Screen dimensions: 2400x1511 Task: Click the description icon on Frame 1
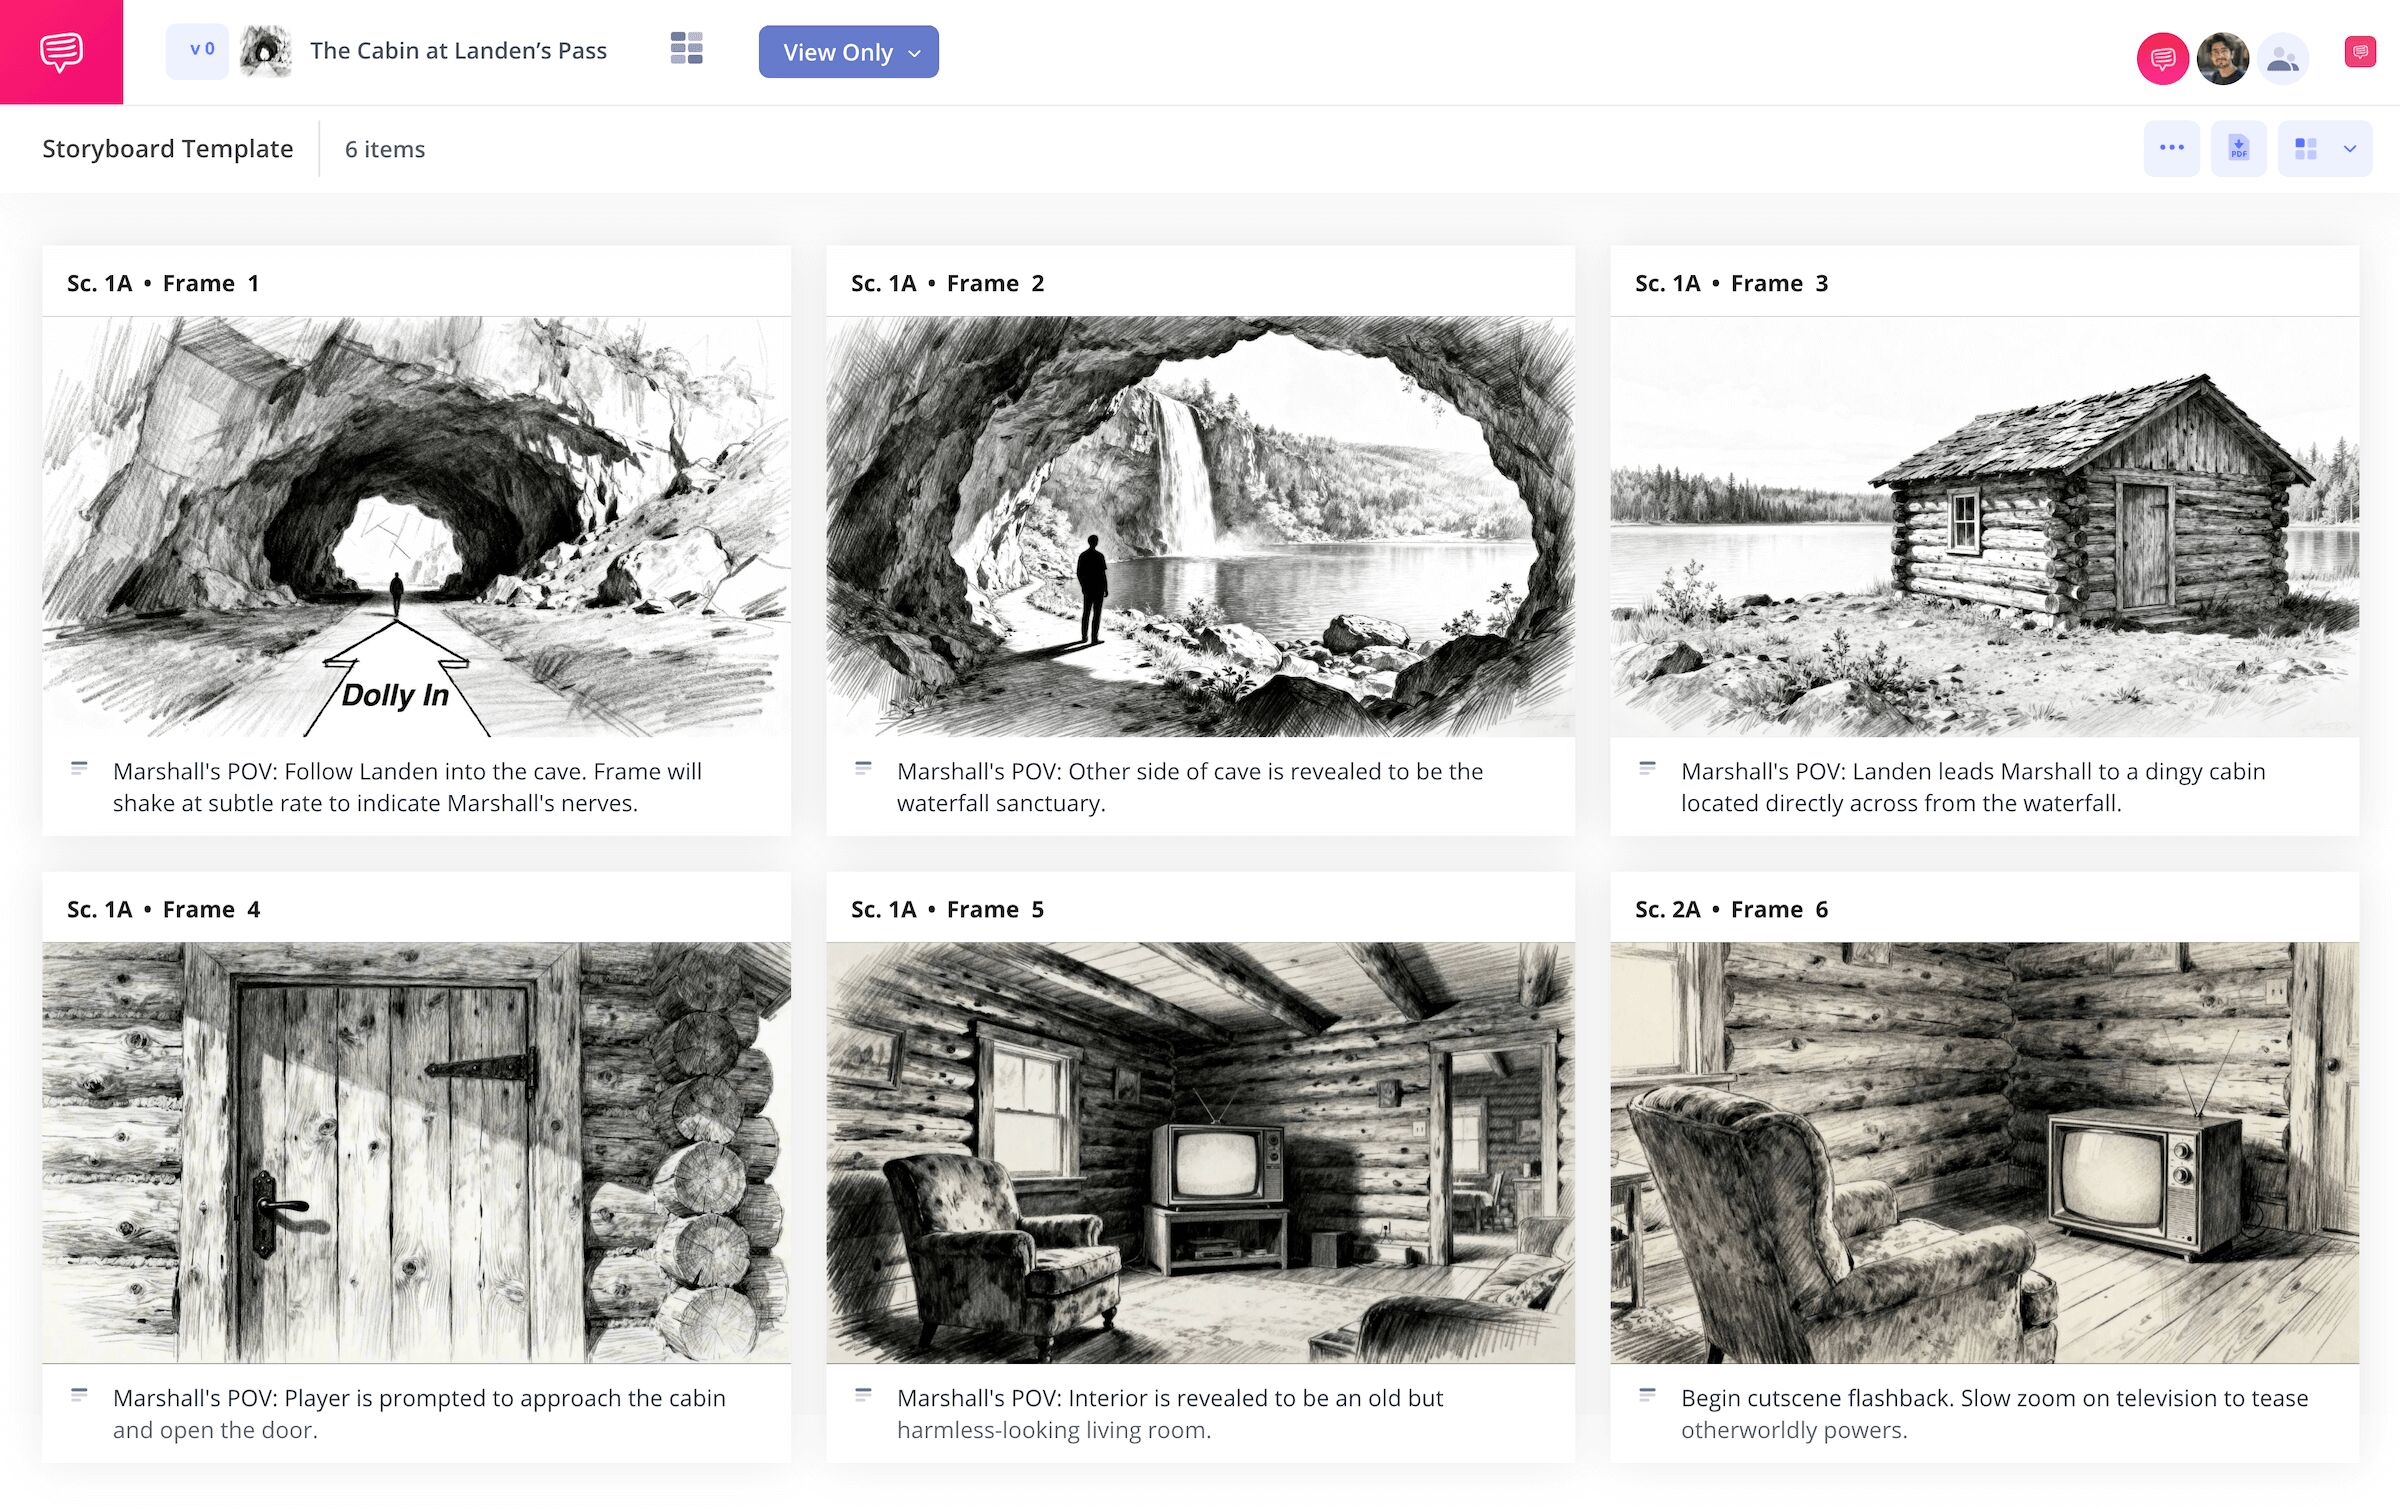tap(80, 768)
